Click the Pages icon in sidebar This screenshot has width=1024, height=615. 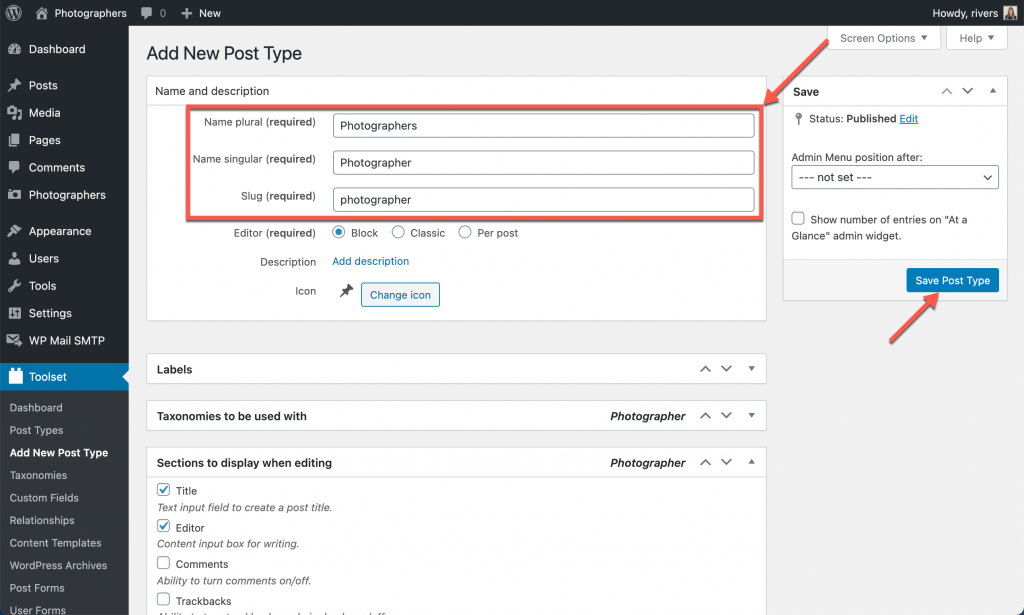[x=14, y=140]
